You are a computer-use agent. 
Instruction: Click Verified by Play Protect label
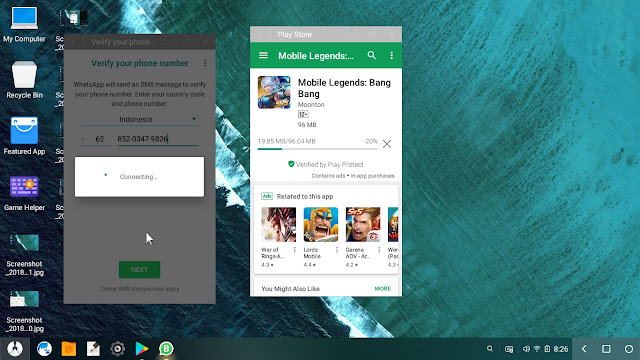tap(325, 164)
